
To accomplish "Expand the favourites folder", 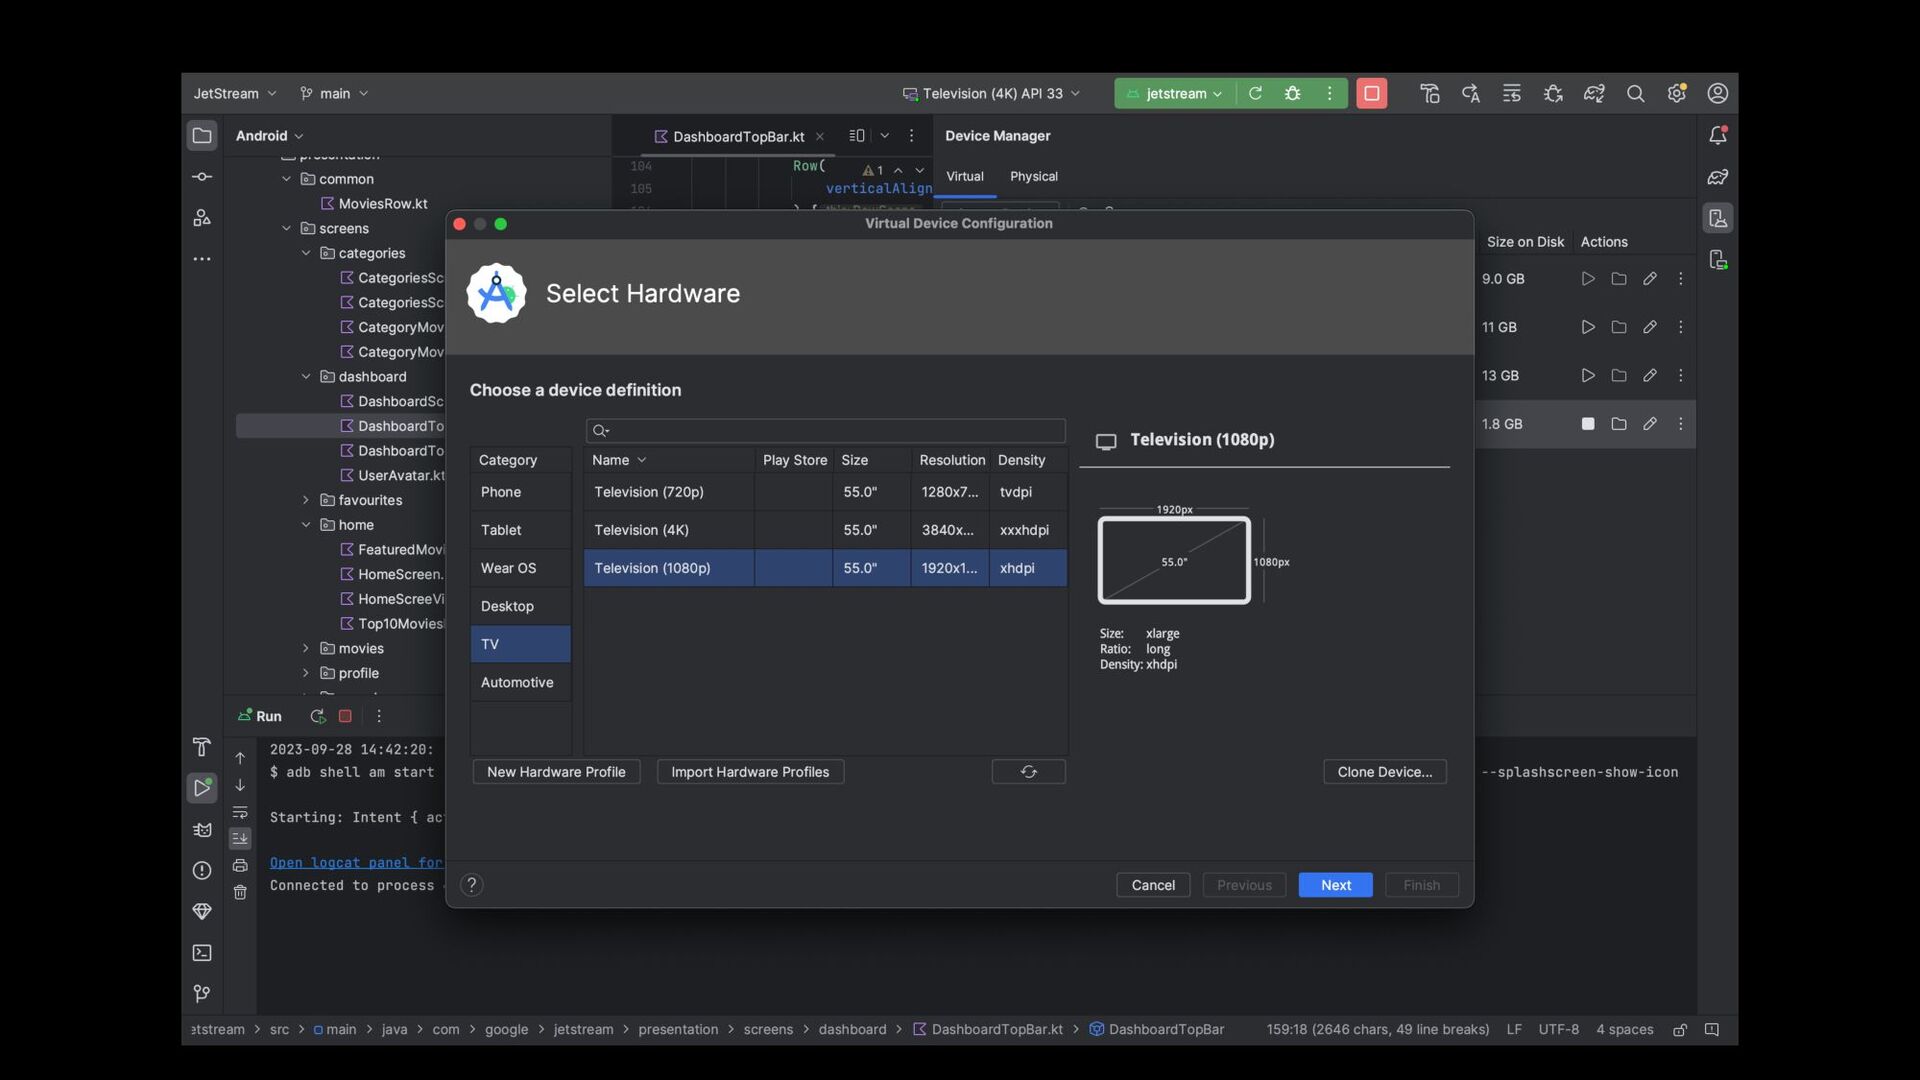I will [306, 500].
